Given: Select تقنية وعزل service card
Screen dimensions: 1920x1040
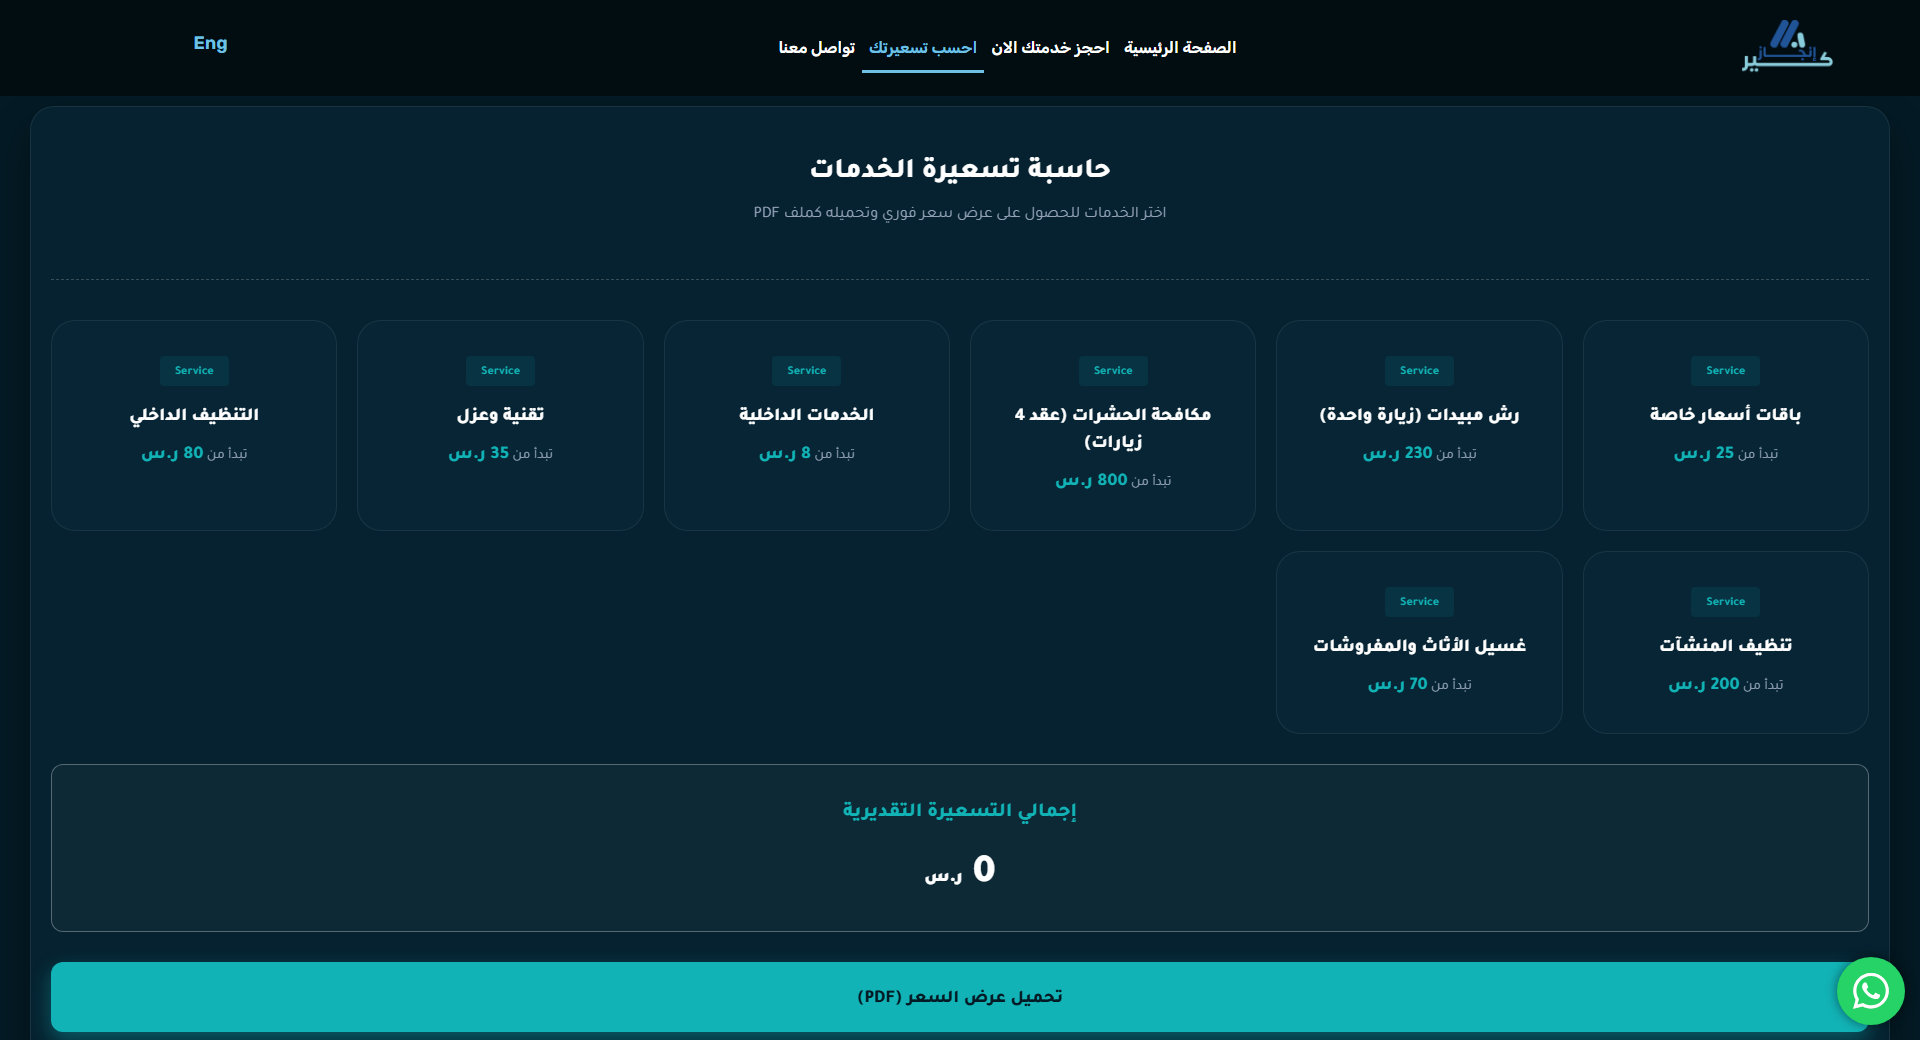Looking at the screenshot, I should click(x=500, y=425).
